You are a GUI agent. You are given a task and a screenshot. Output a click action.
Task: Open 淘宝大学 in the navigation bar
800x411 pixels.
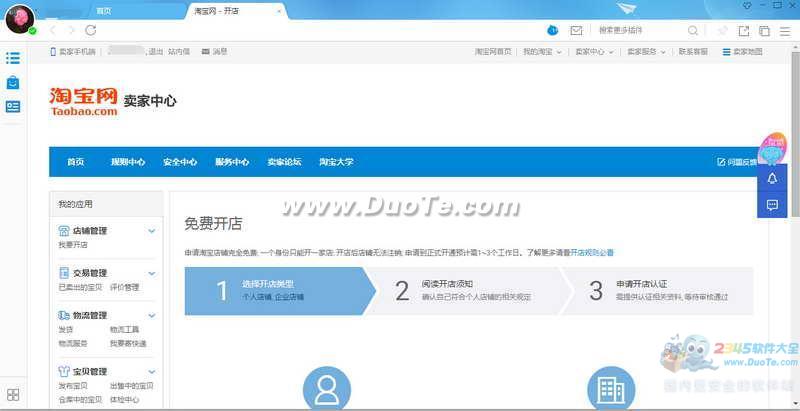336,162
